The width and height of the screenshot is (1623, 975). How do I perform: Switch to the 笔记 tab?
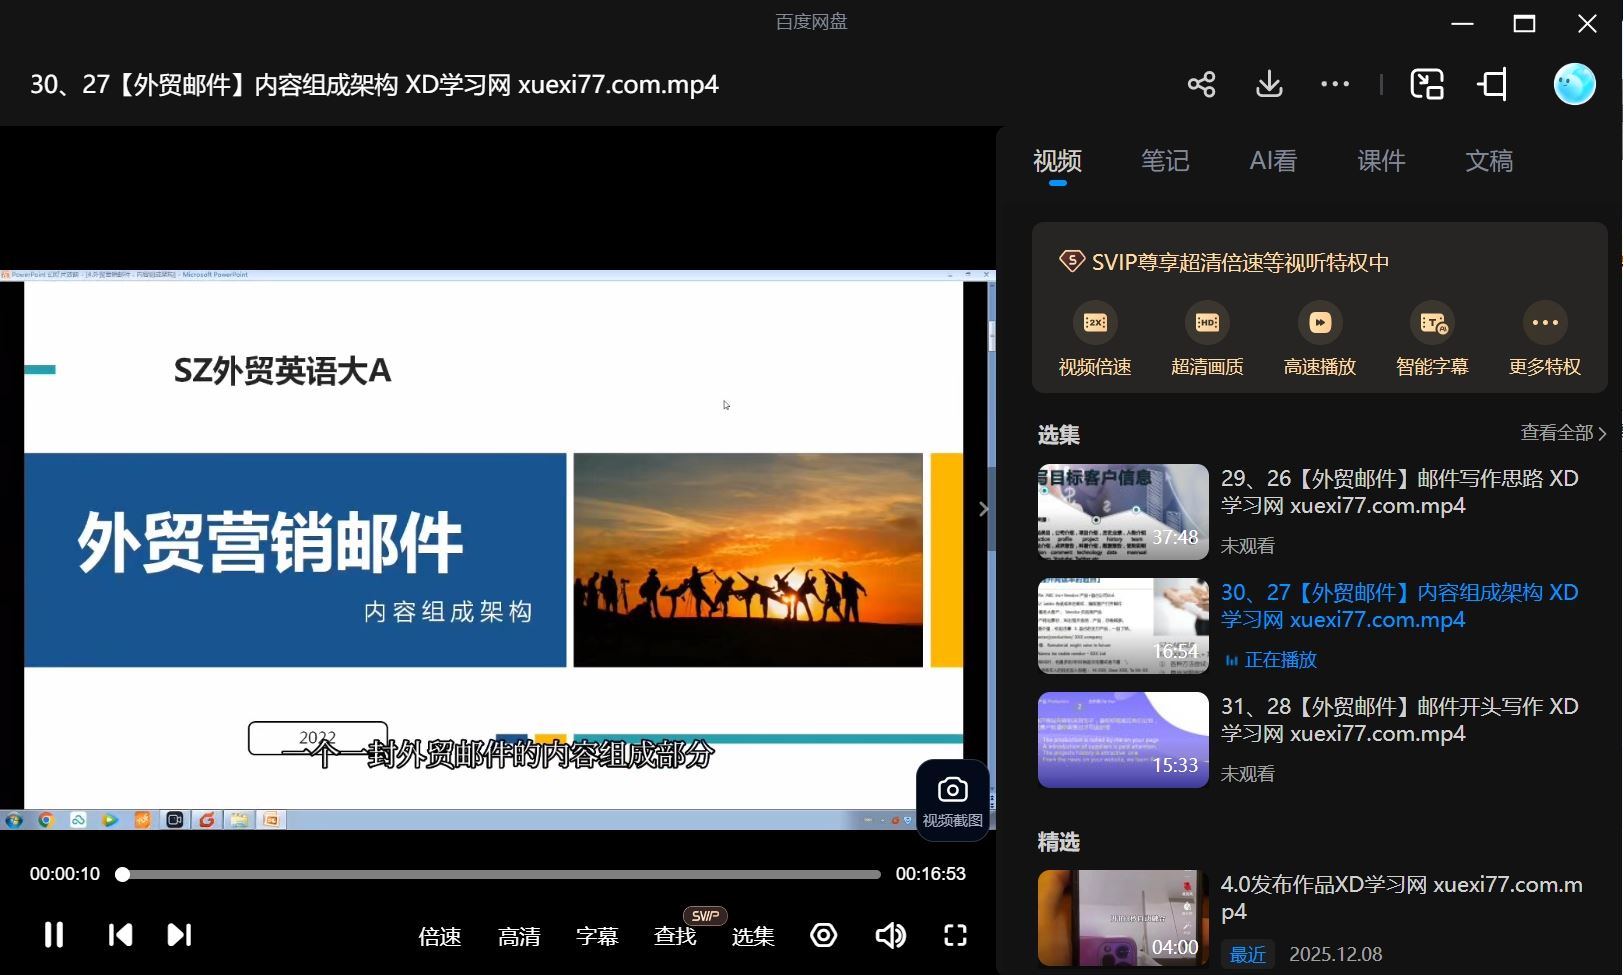(x=1164, y=161)
